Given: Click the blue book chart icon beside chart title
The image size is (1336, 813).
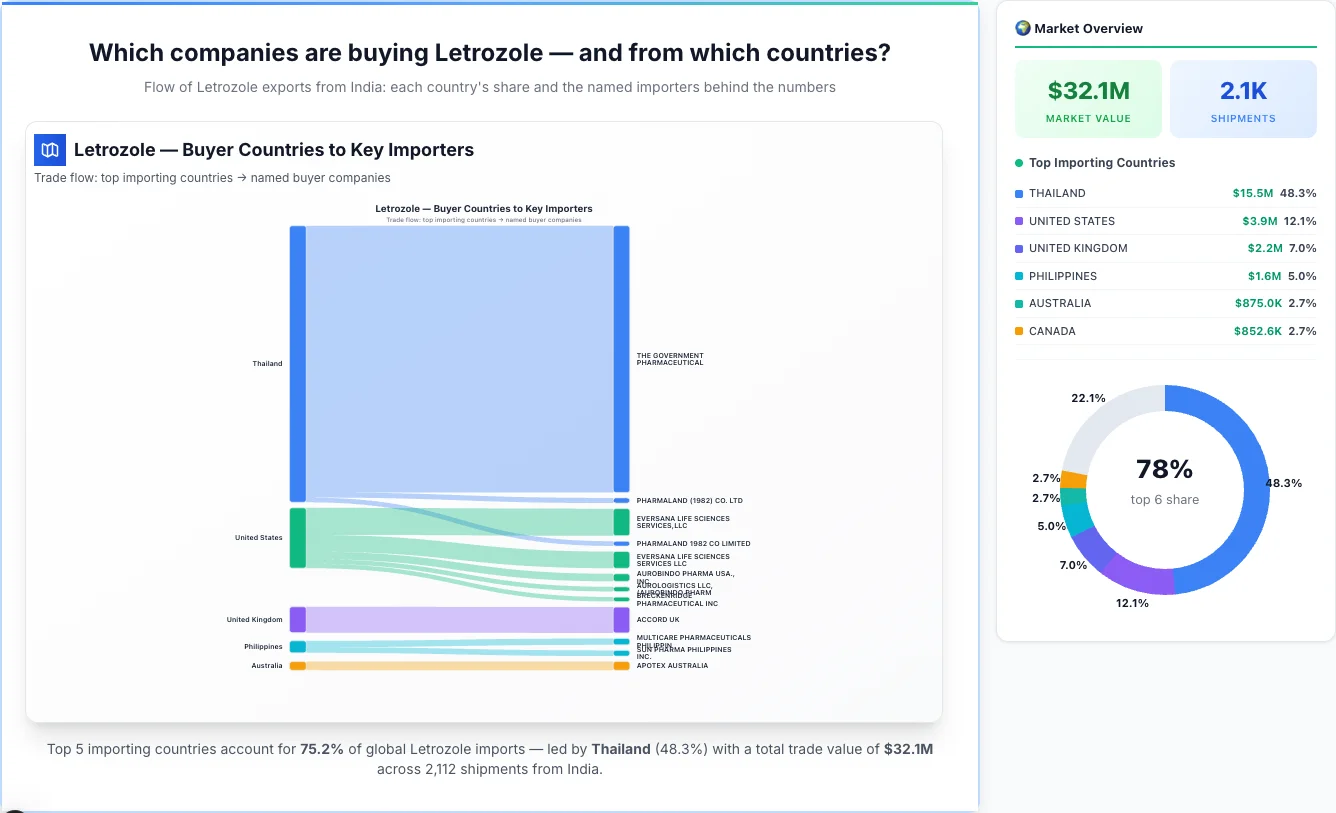Looking at the screenshot, I should point(49,149).
